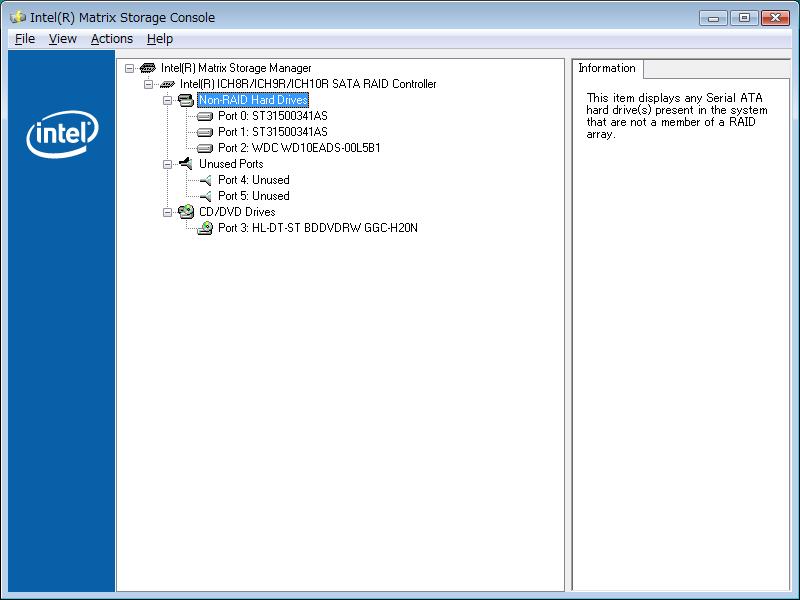Open the View menu
The image size is (800, 600).
coord(63,39)
